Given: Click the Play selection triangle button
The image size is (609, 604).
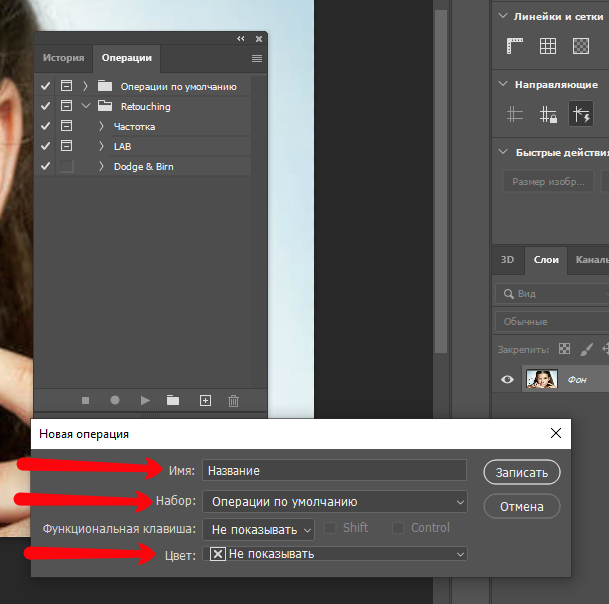Looking at the screenshot, I should click(145, 400).
